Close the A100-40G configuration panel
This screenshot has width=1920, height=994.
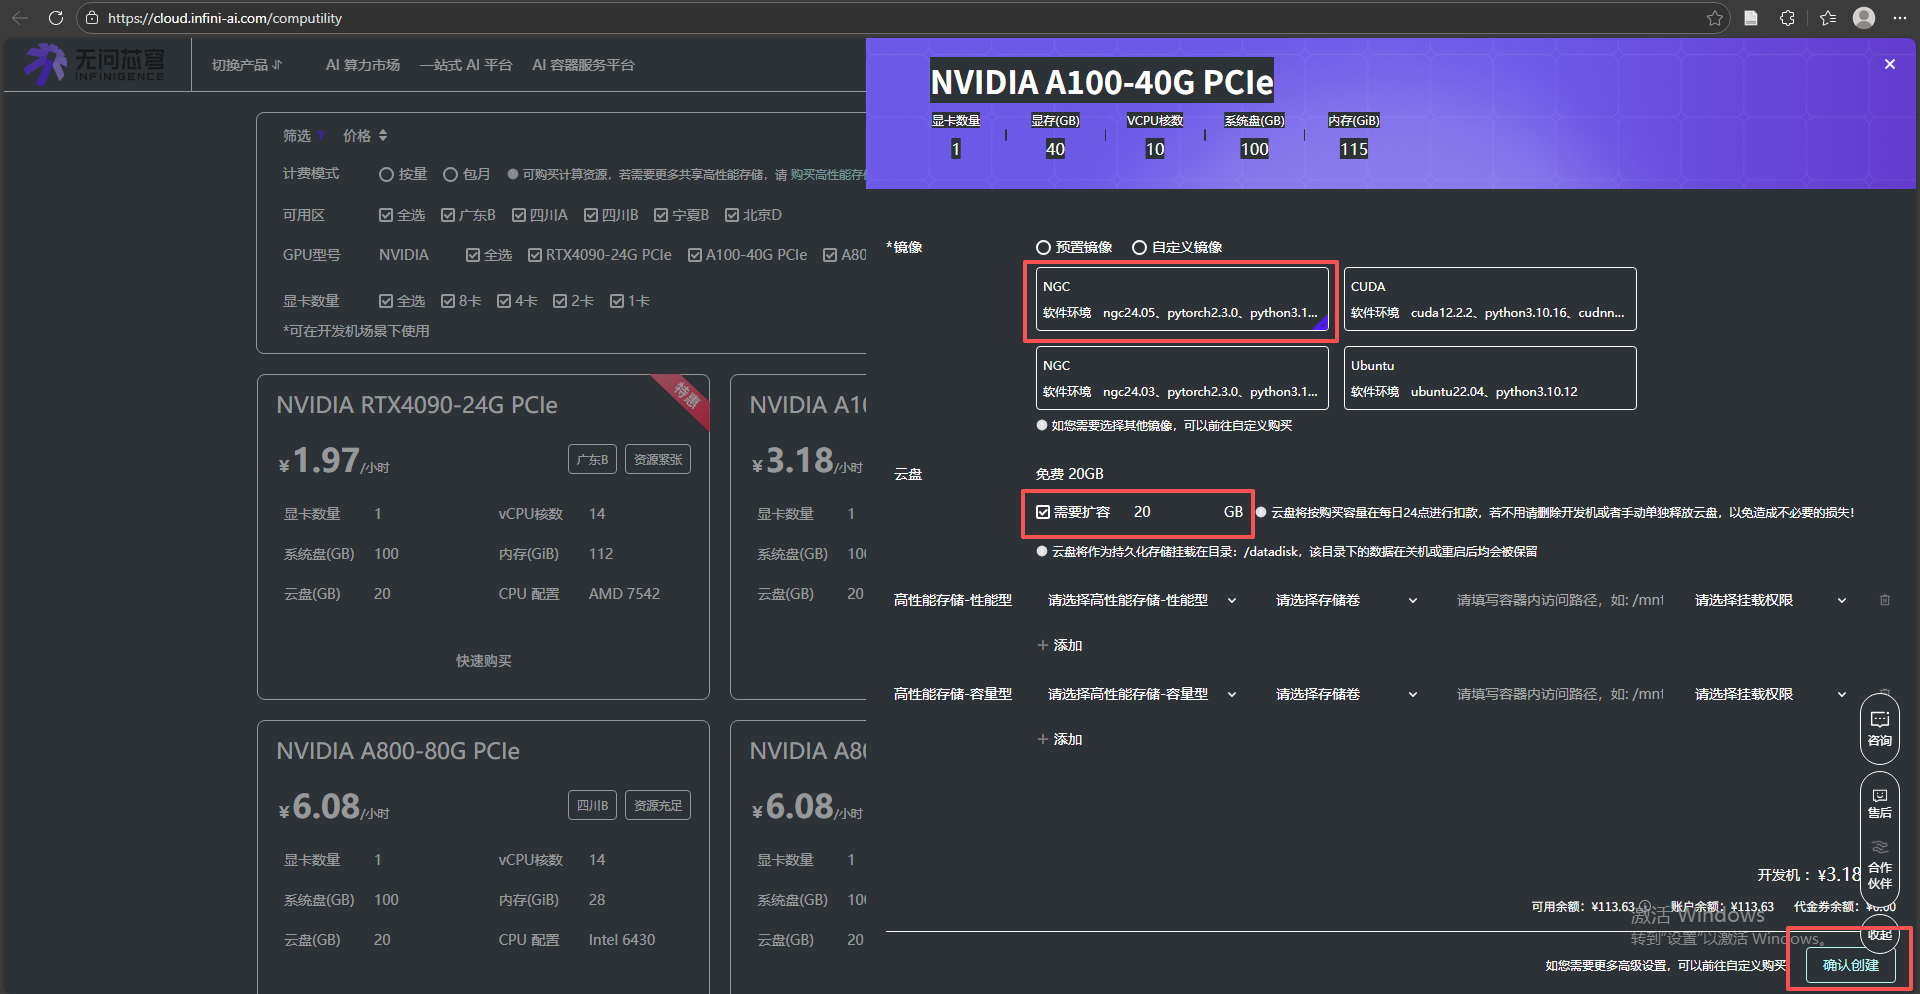click(x=1890, y=64)
